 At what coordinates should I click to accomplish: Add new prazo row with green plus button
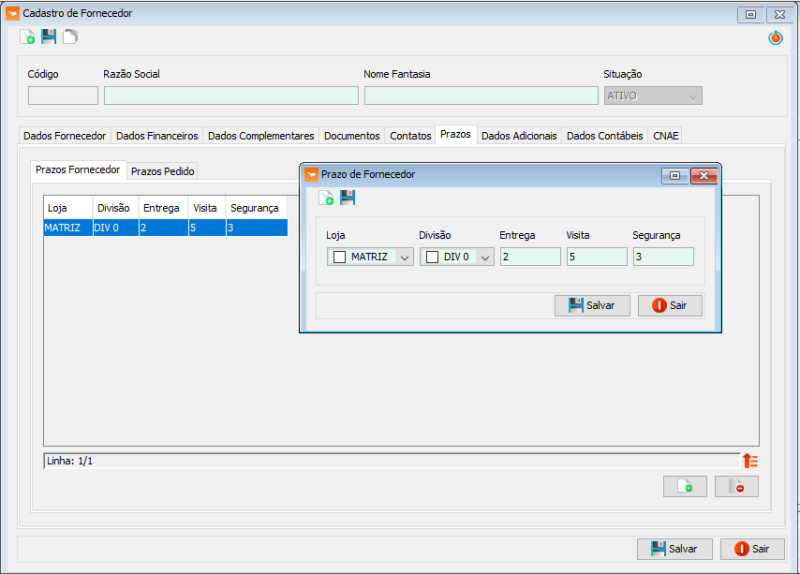(x=685, y=486)
